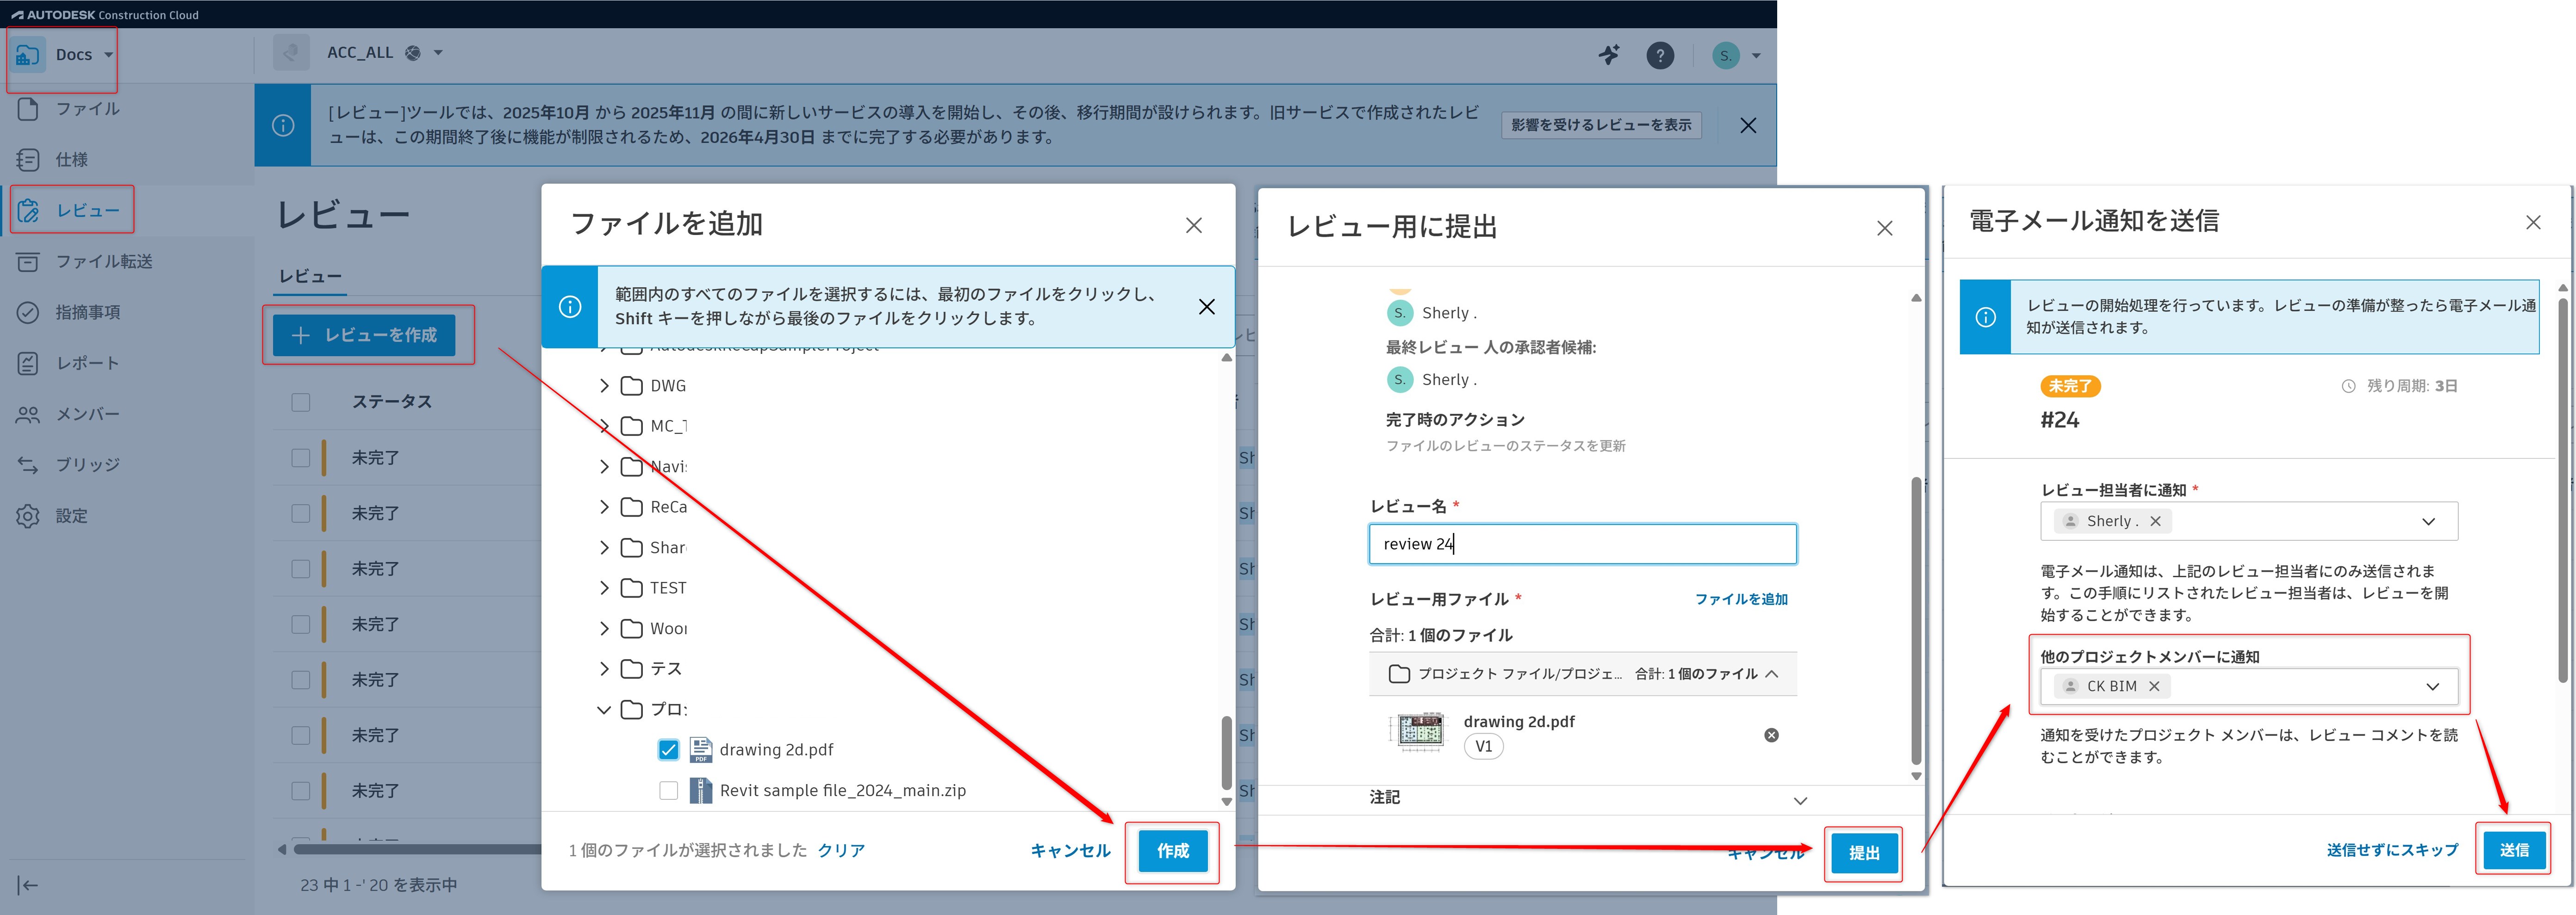2576x915 pixels.
Task: Check the sixth 未完了 row checkbox
Action: click(x=301, y=736)
